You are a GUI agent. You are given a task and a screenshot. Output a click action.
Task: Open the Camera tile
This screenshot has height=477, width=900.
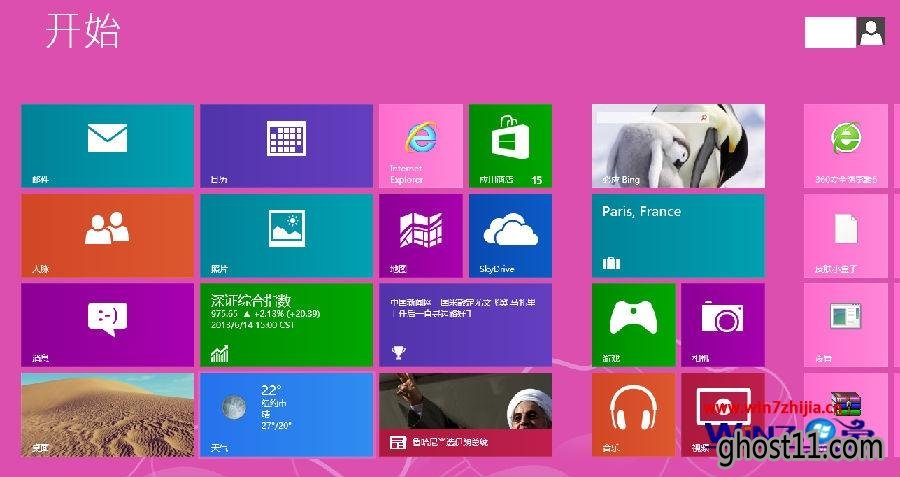(x=723, y=325)
